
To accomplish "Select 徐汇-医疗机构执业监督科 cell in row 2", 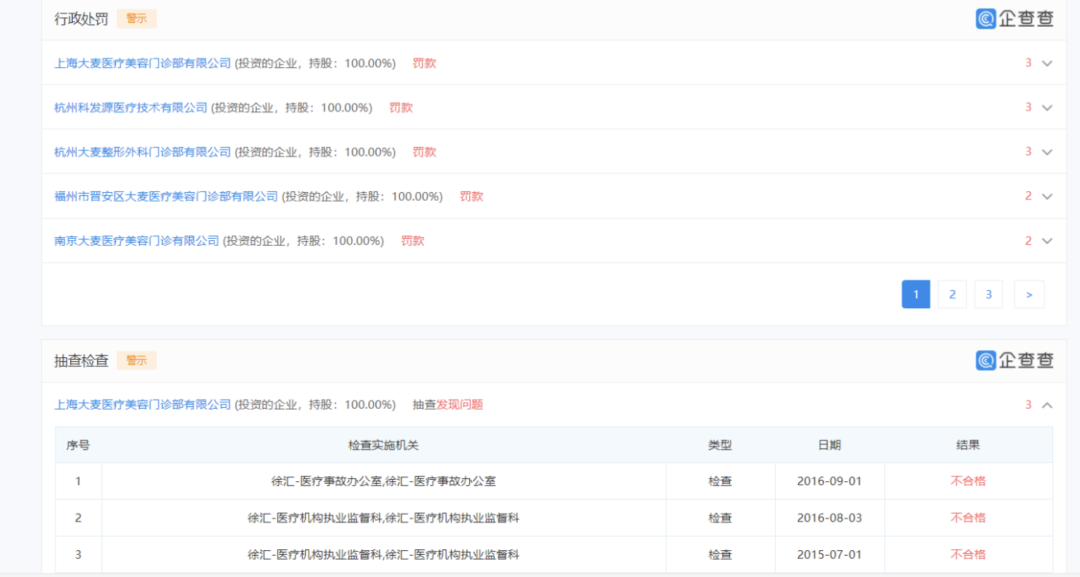I will tap(384, 518).
